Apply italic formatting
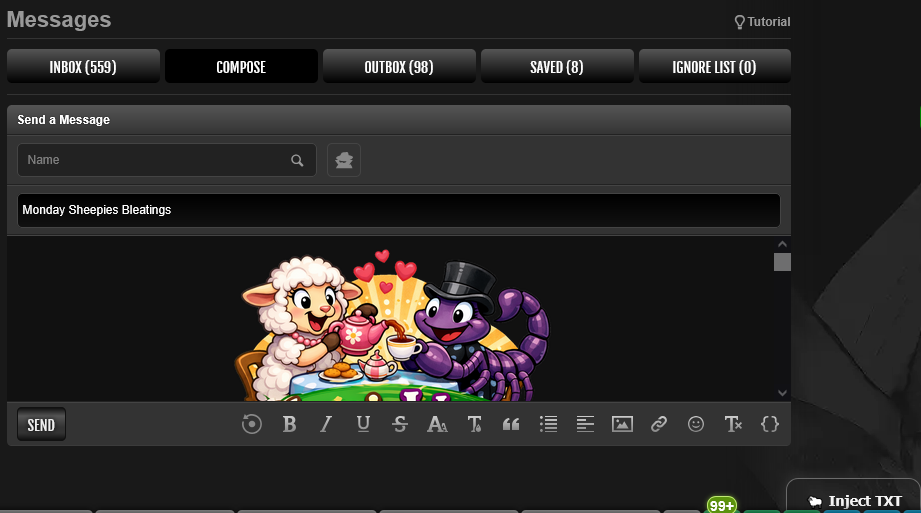Screen dimensions: 921x513 [x=325, y=424]
